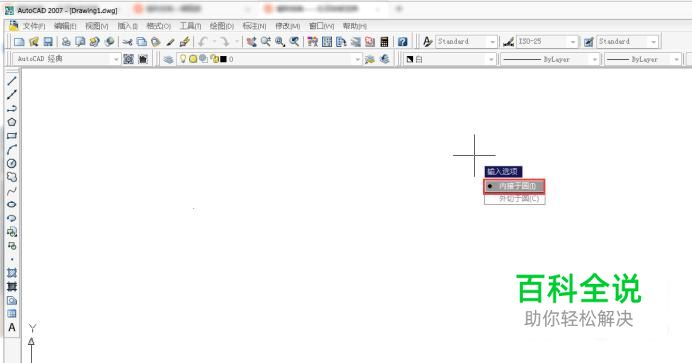Select the Polyline tool

(x=12, y=108)
